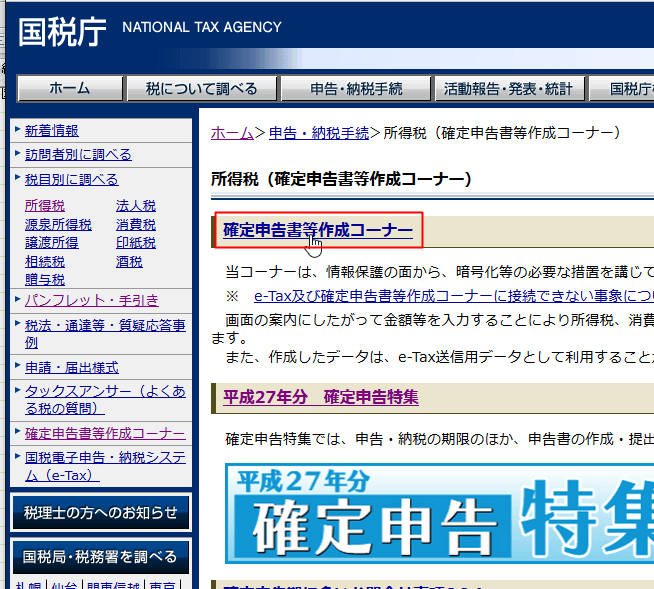
Task: Click the arrow bullet beside 国税電子申告・納税システム
Action: tap(18, 456)
